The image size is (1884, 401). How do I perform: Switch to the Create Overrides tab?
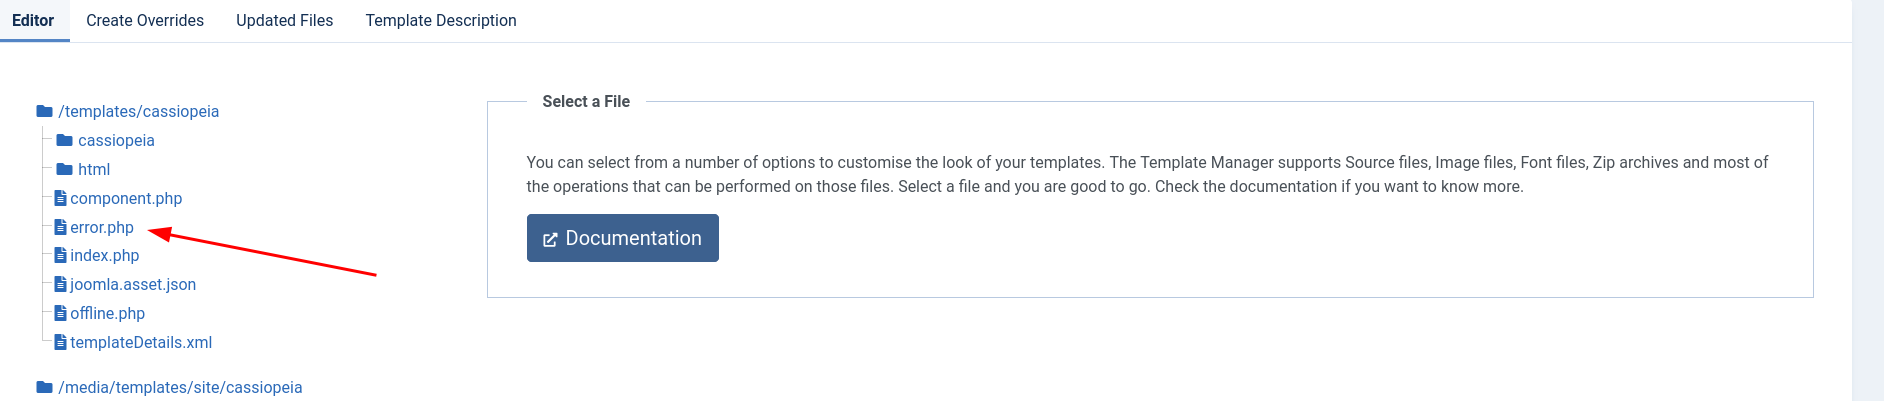pos(145,20)
